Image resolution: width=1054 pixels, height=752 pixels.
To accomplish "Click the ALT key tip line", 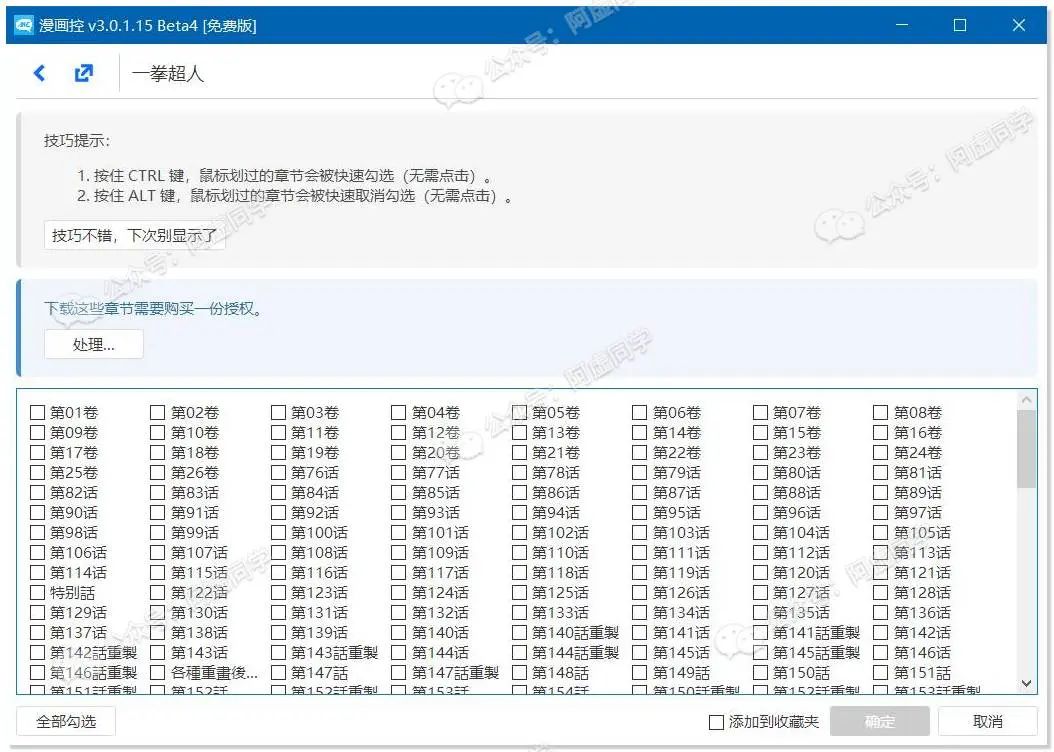I will 294,196.
